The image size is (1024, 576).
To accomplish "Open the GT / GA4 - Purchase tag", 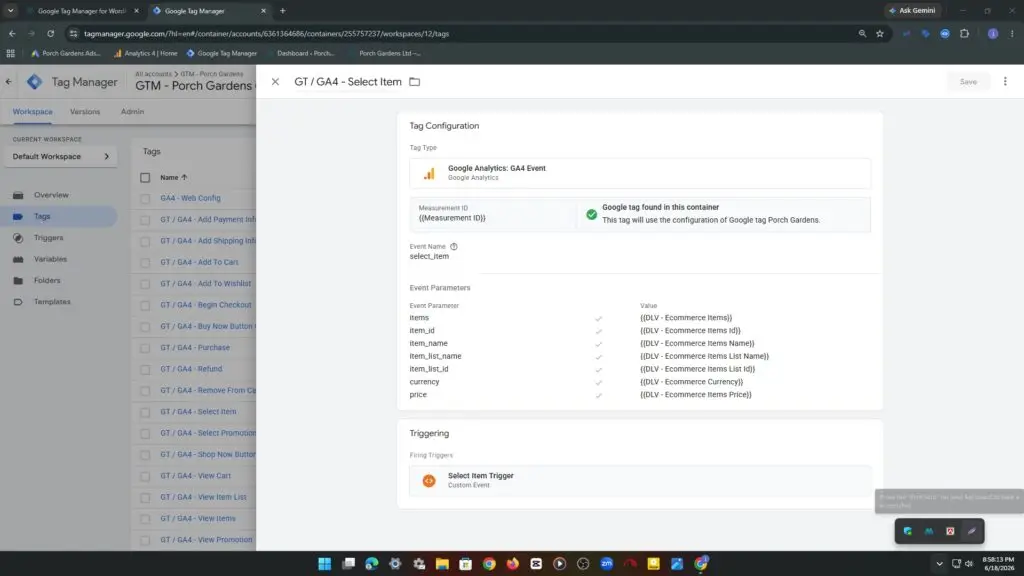I will pyautogui.click(x=195, y=347).
